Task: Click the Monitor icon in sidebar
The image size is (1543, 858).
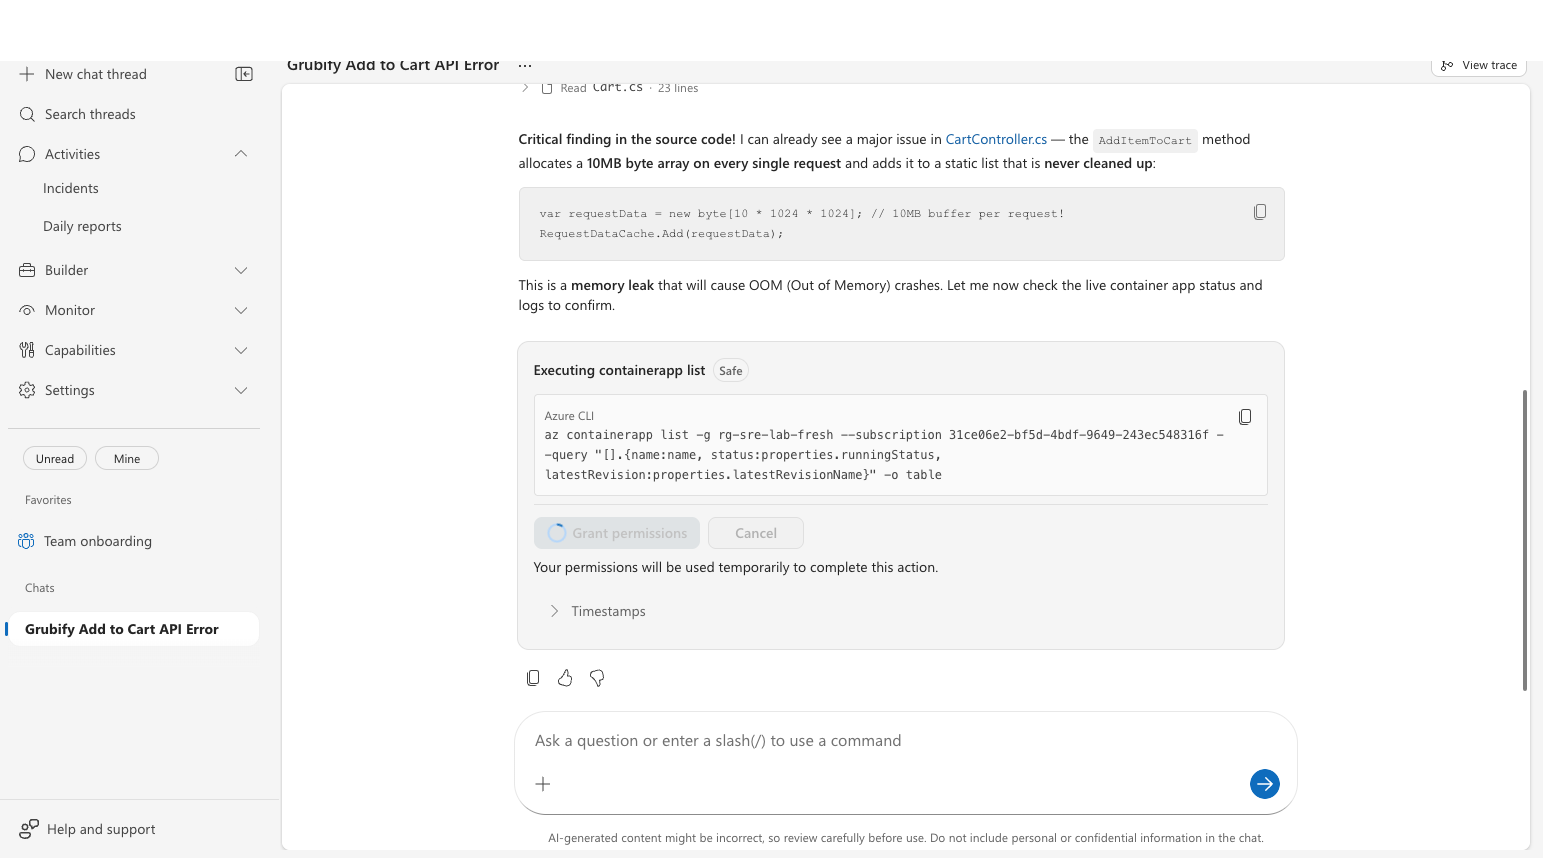Action: 27,310
